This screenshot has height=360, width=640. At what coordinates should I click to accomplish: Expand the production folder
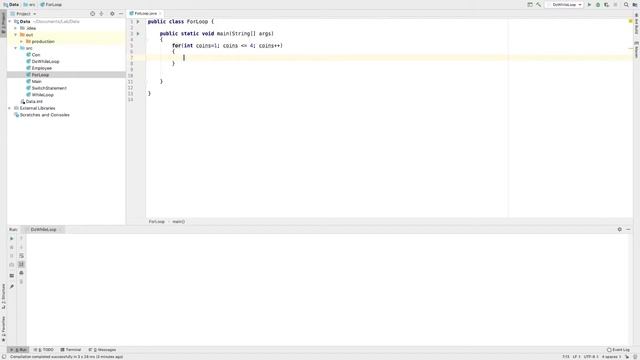click(22, 42)
